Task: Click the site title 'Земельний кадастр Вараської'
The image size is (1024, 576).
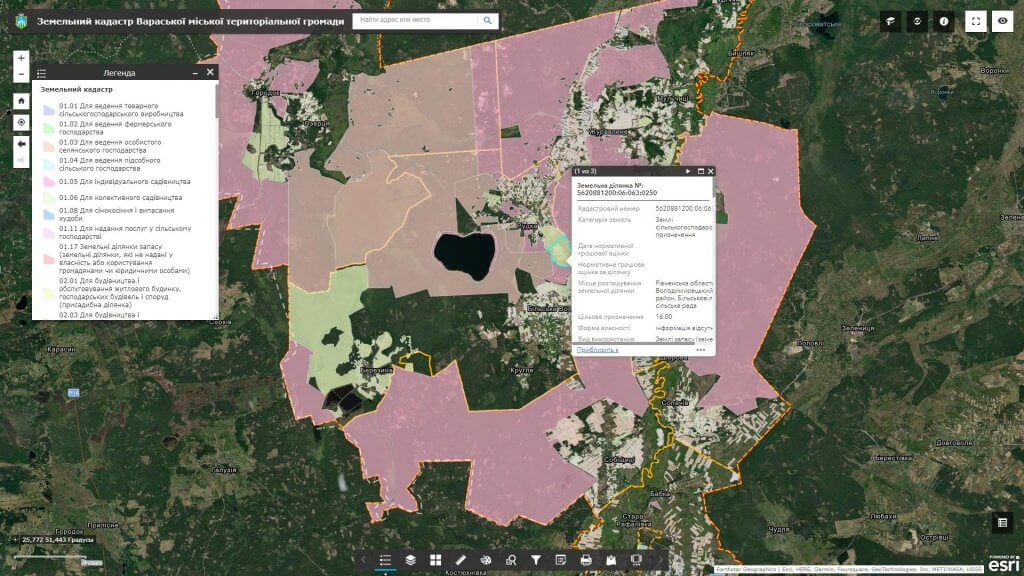Action: click(190, 22)
